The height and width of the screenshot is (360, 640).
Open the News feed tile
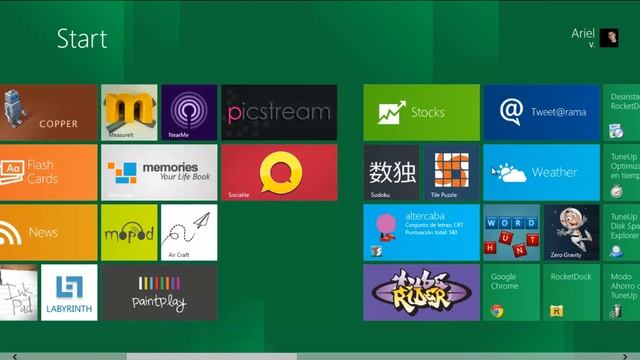(49, 232)
